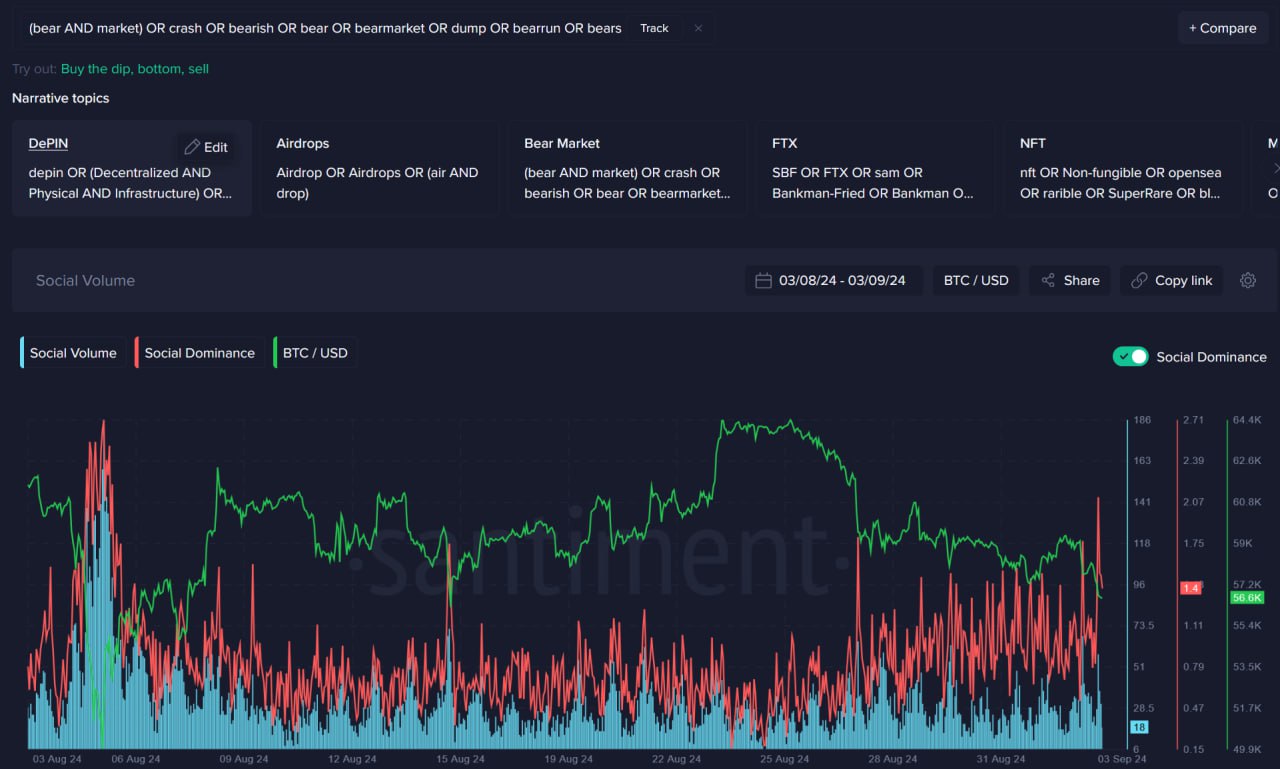Click the 22 Aug 24 date axis label
The height and width of the screenshot is (769, 1280).
tap(676, 759)
